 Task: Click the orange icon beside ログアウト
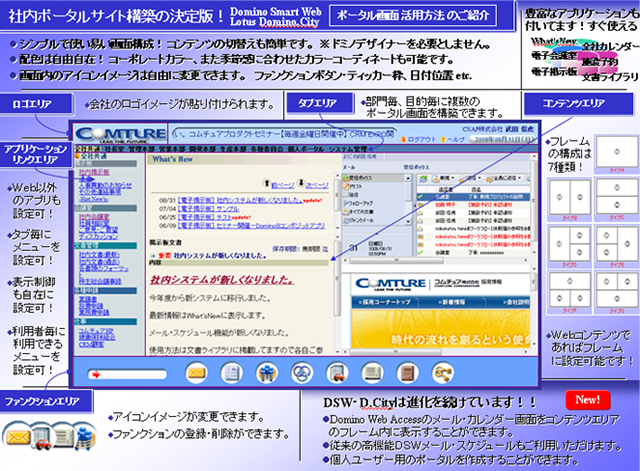click(x=403, y=140)
